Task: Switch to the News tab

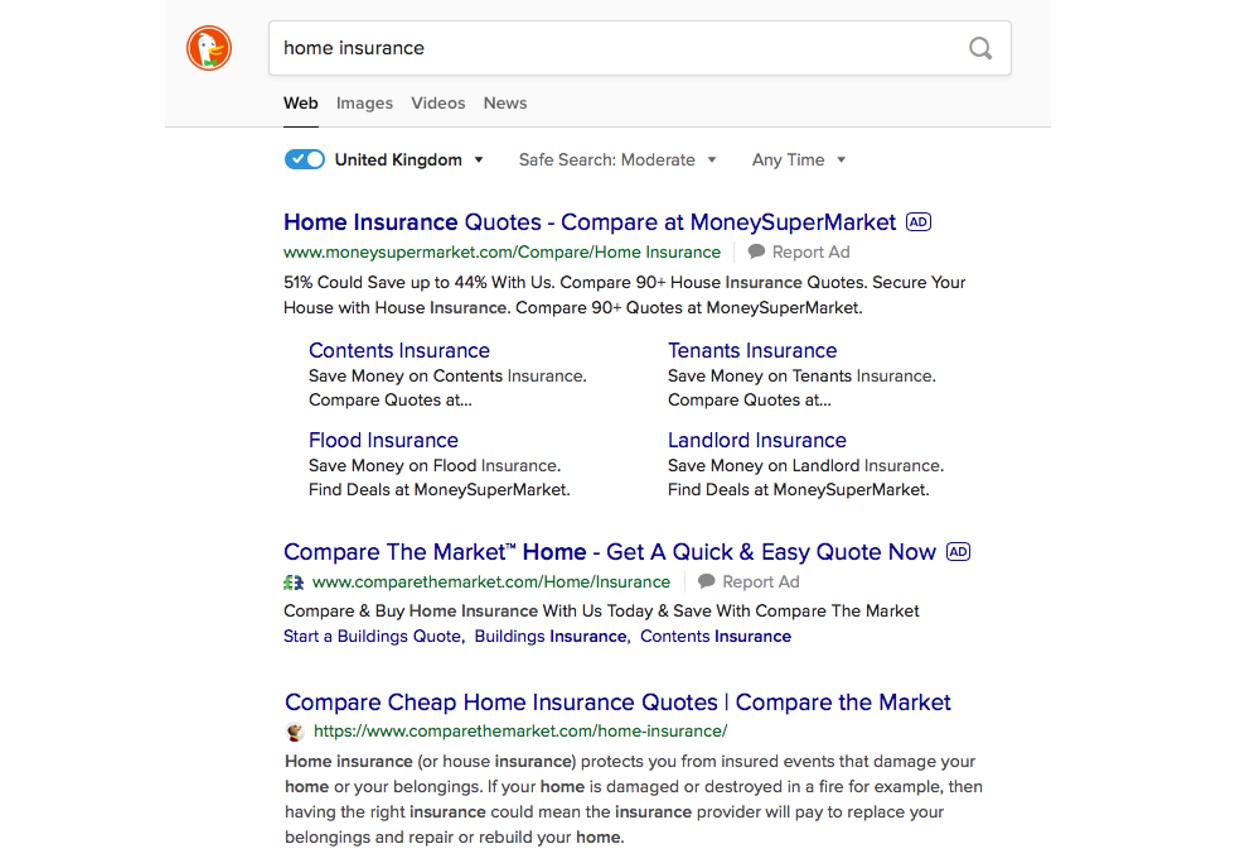Action: point(505,103)
